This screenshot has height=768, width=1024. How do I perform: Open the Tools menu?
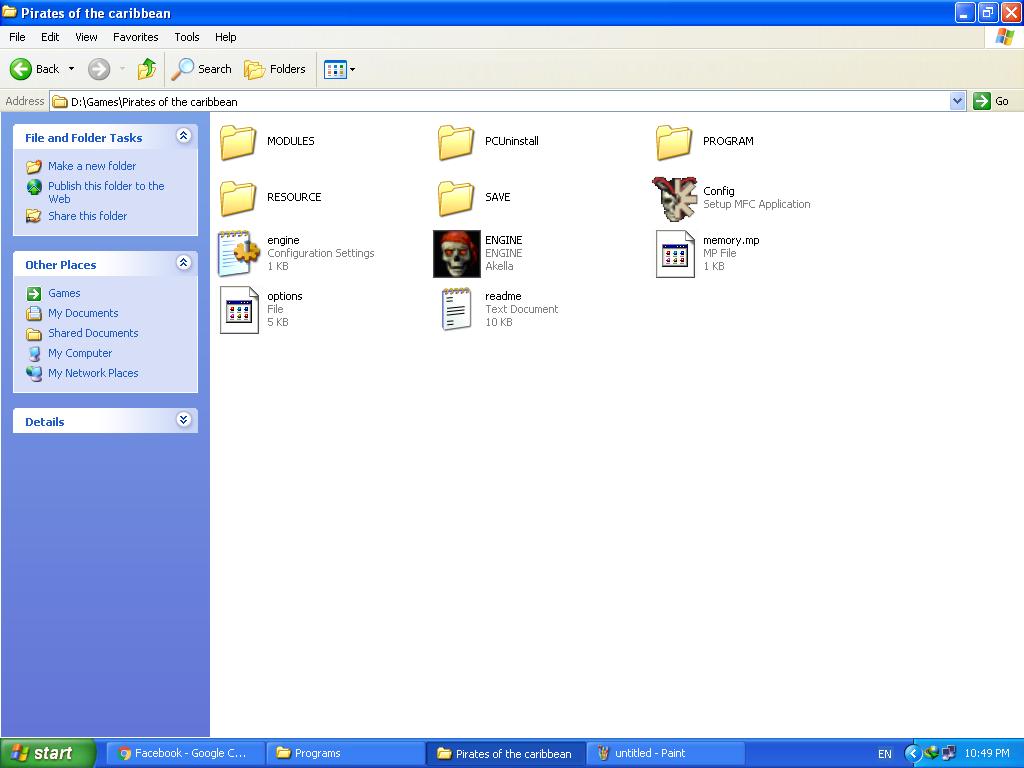pyautogui.click(x=187, y=37)
